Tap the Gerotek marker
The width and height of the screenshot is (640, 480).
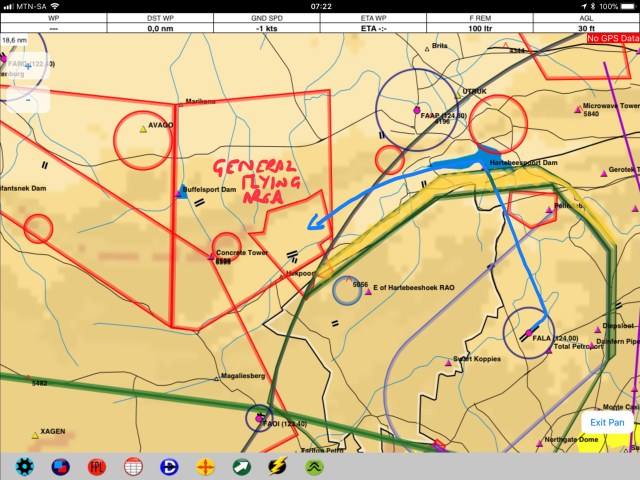604,174
